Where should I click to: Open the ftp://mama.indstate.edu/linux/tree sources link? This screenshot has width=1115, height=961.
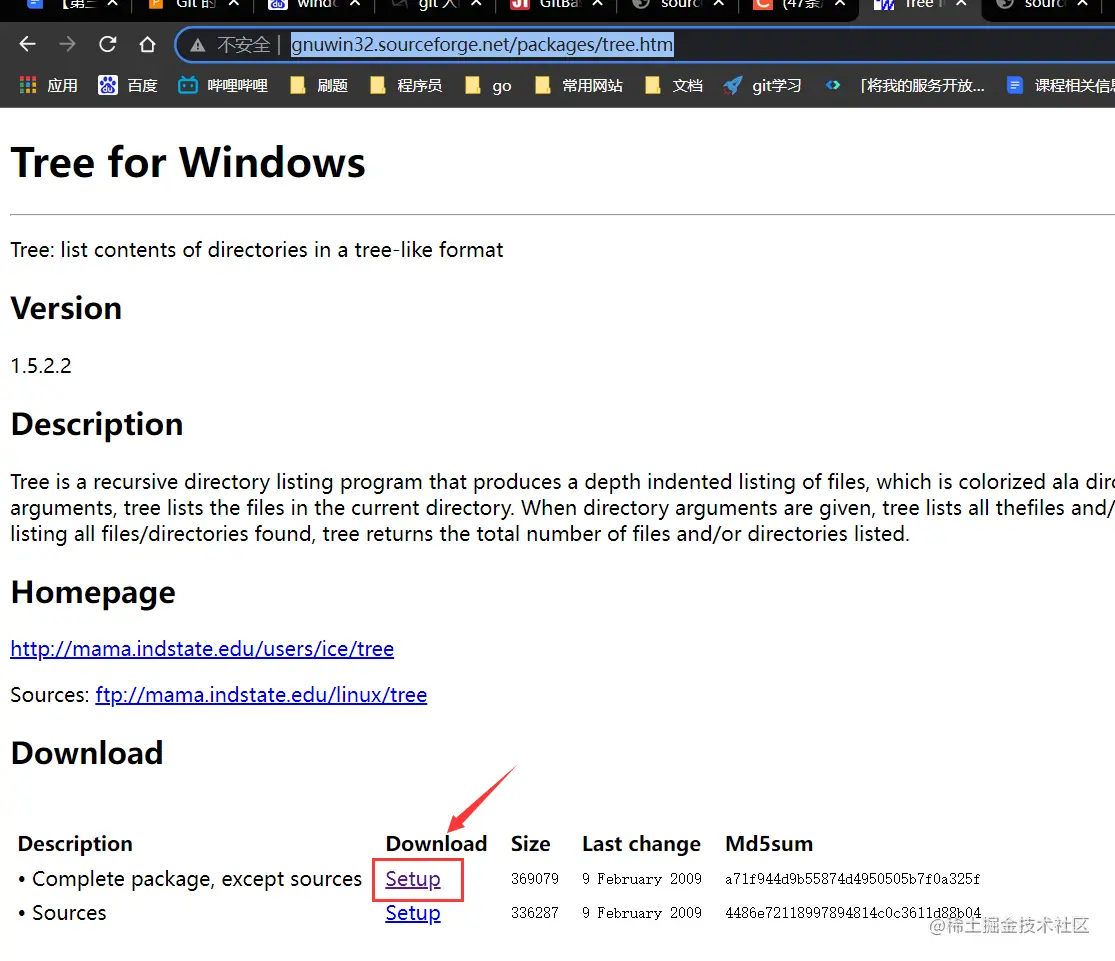(x=261, y=695)
